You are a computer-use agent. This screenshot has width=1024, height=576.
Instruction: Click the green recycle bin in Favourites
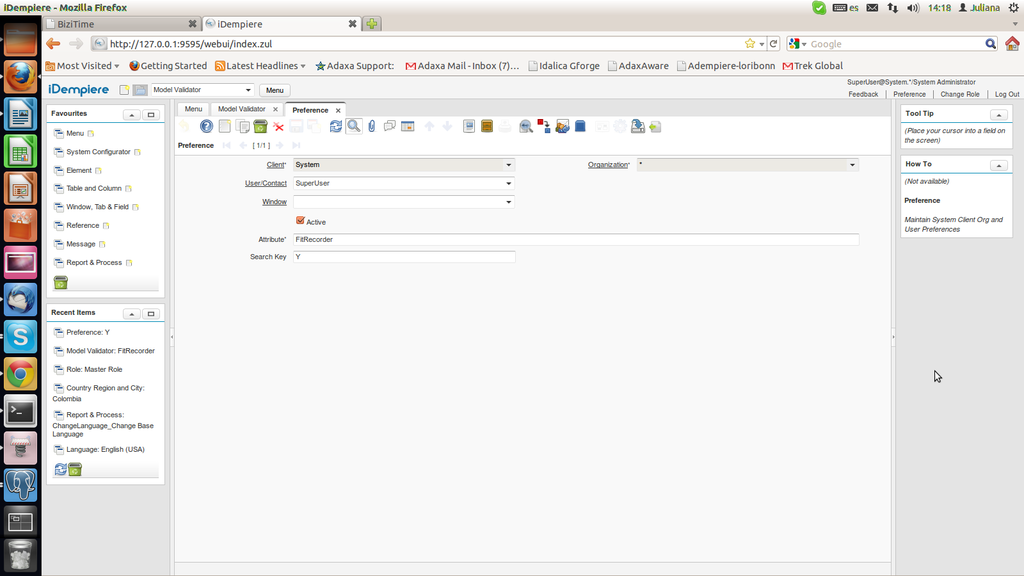pos(61,283)
